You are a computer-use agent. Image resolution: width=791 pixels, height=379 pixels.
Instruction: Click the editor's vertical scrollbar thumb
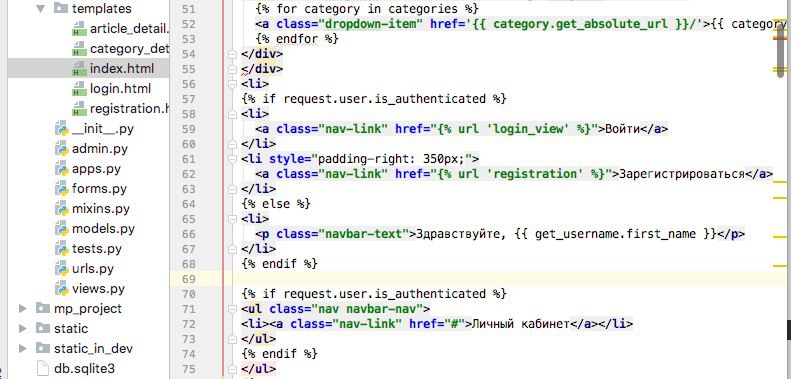[781, 48]
